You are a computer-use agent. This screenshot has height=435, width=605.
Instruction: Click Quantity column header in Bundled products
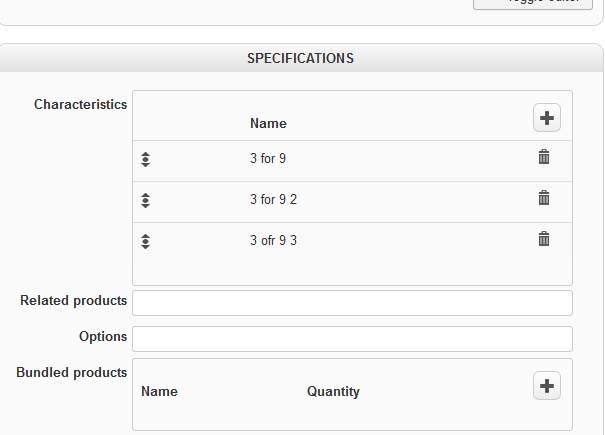pos(333,392)
